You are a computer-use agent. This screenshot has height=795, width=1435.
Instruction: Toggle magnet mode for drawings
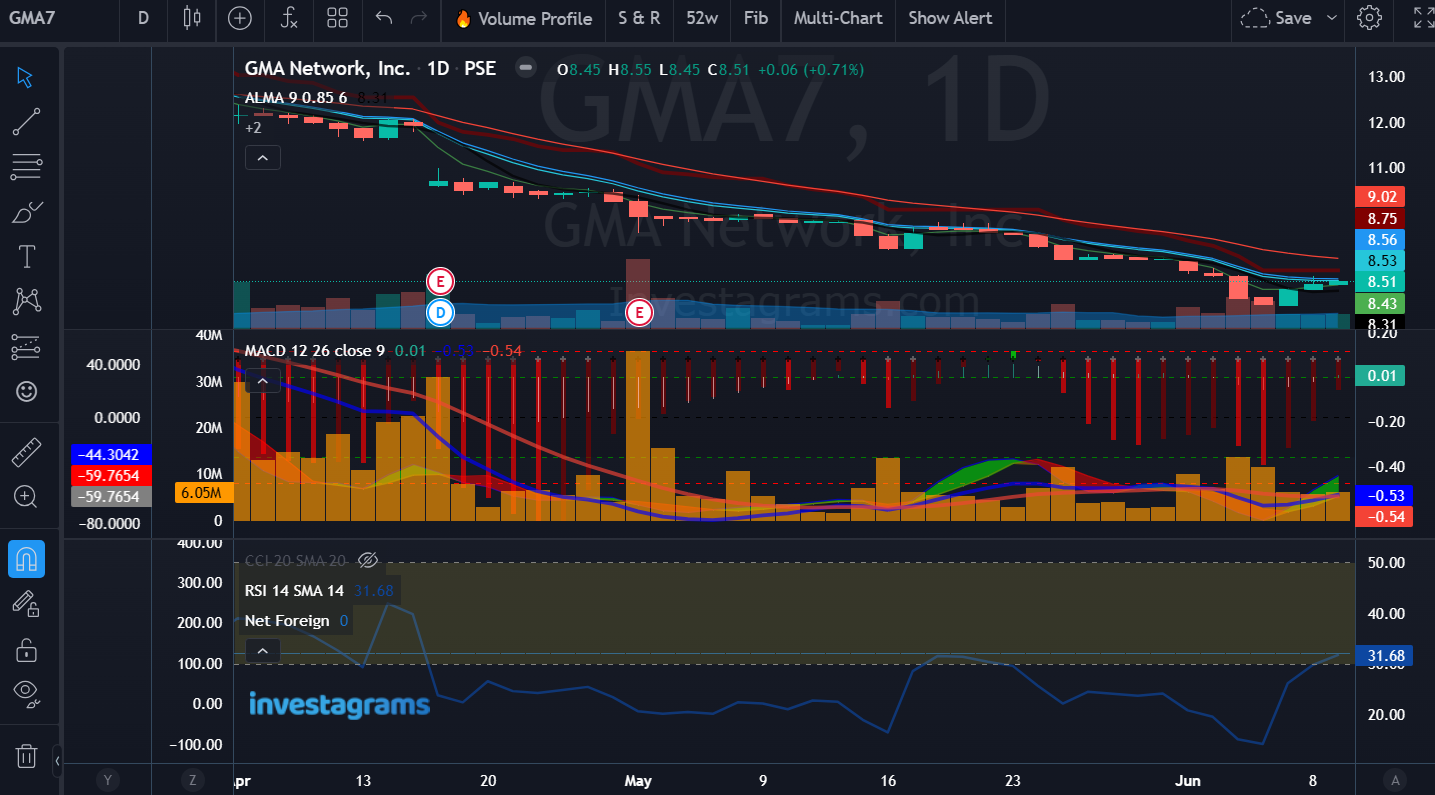pyautogui.click(x=26, y=559)
